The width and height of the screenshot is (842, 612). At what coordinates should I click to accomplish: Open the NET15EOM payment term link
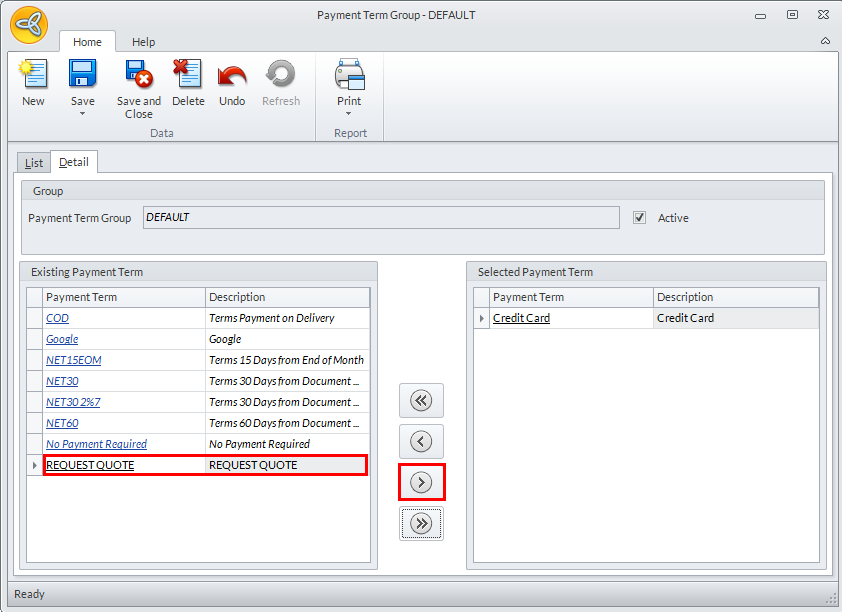click(73, 360)
